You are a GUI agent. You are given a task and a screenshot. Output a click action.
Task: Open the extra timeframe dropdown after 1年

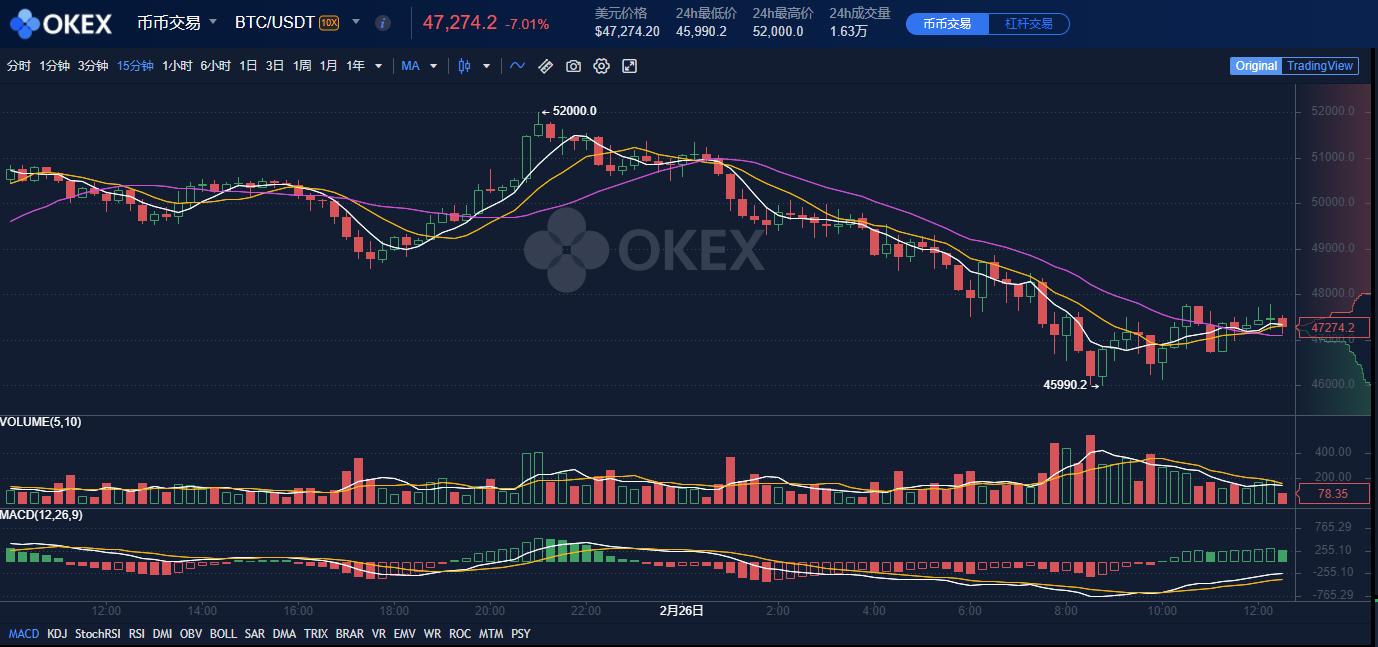click(x=376, y=66)
